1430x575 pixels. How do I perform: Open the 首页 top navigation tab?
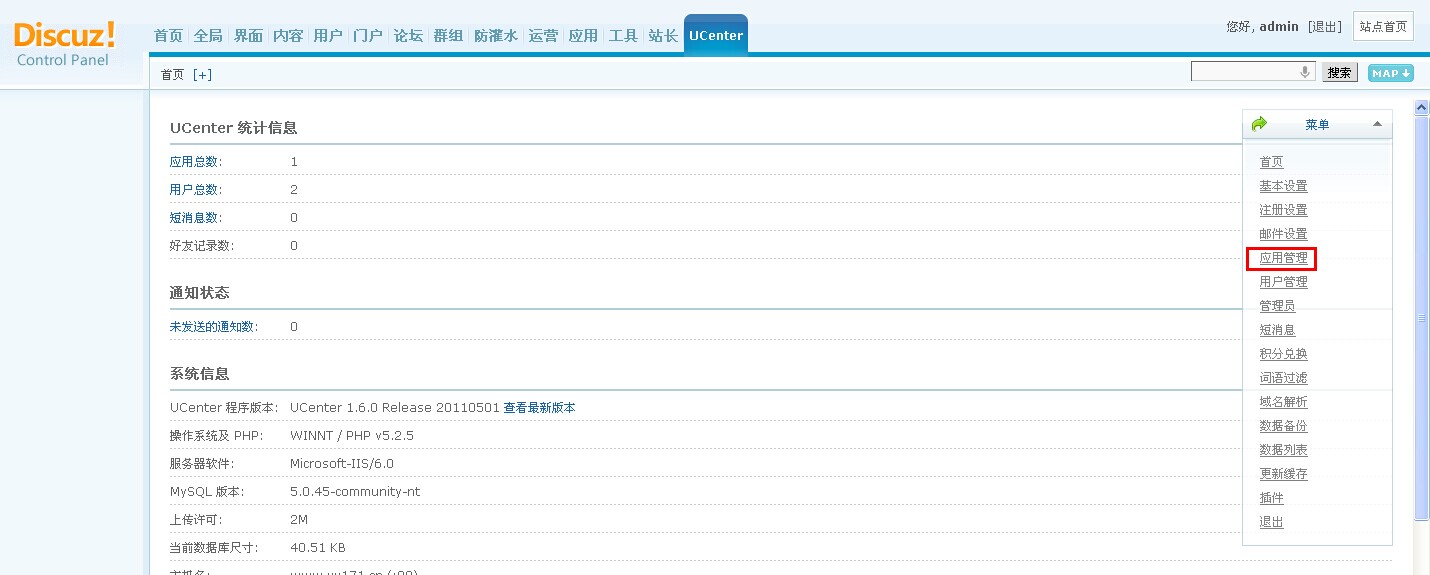168,36
